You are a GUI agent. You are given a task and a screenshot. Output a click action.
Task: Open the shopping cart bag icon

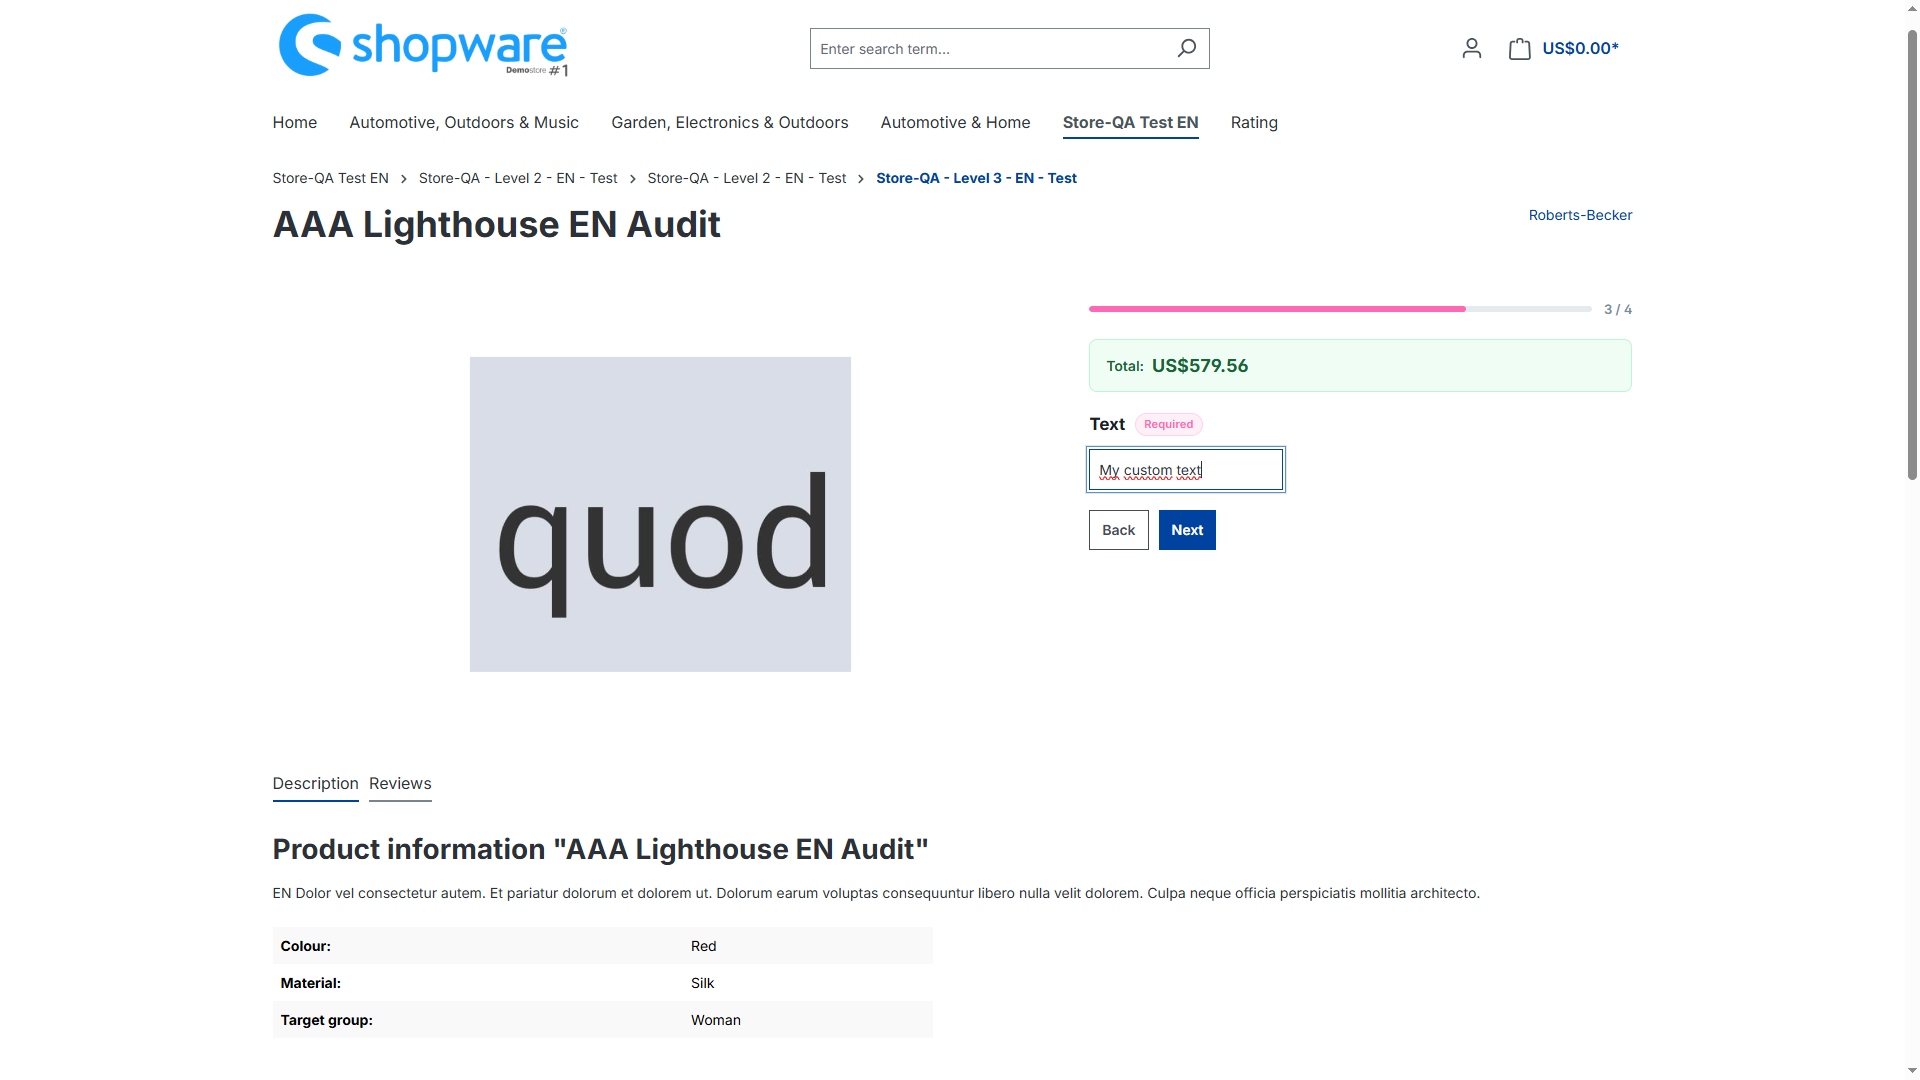[x=1519, y=48]
